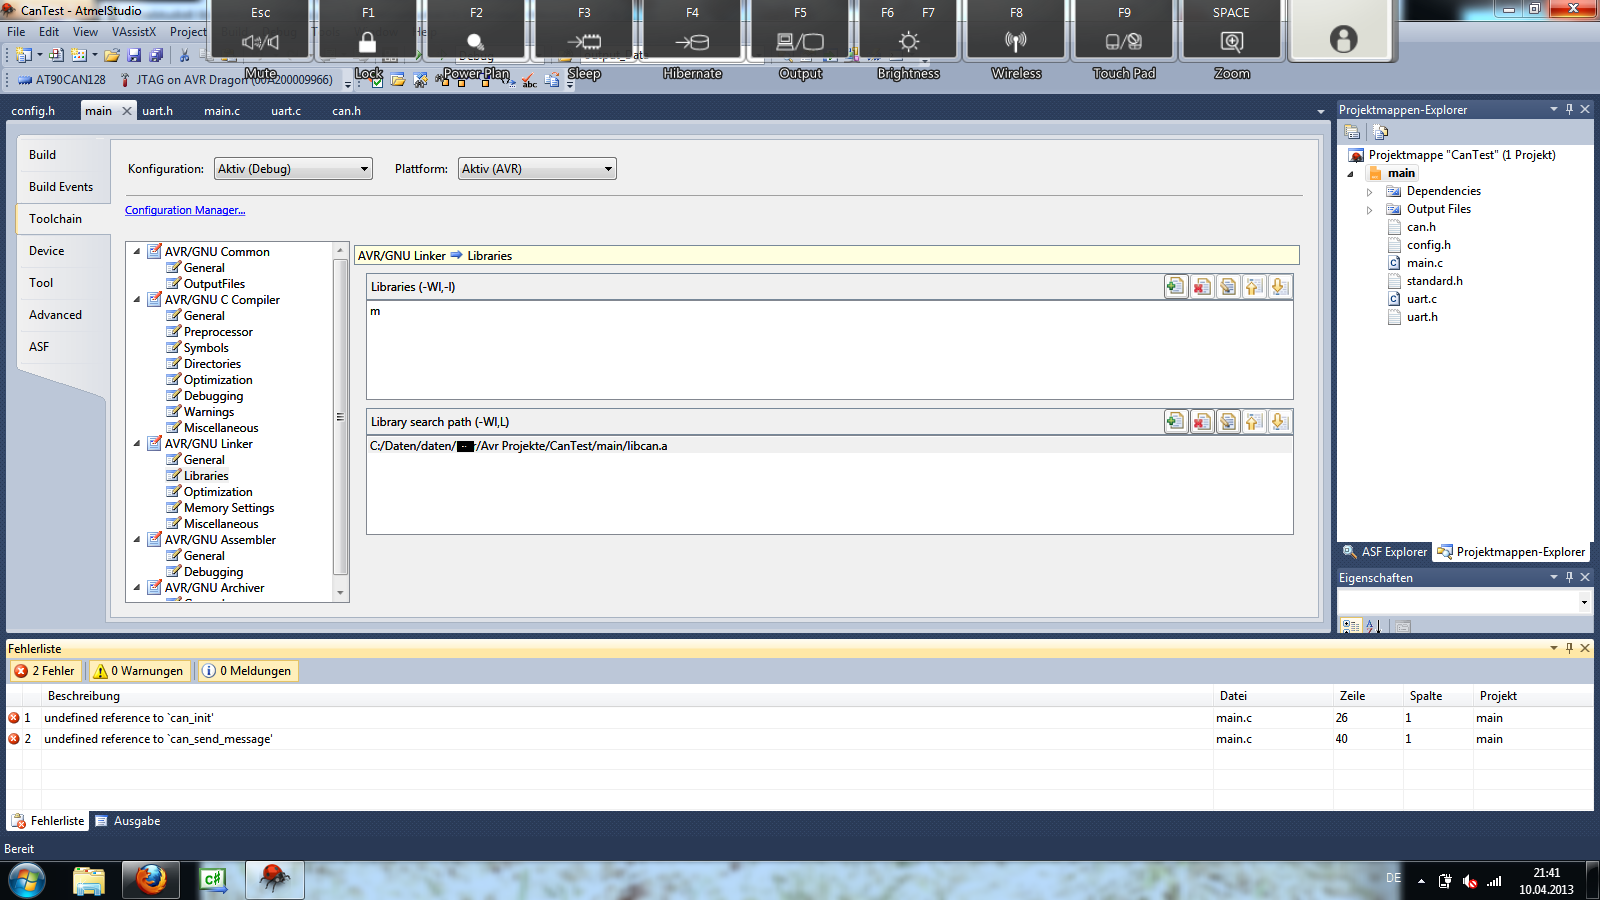This screenshot has height=900, width=1600.
Task: Toggle the 2 Fehler filter
Action: click(x=45, y=671)
